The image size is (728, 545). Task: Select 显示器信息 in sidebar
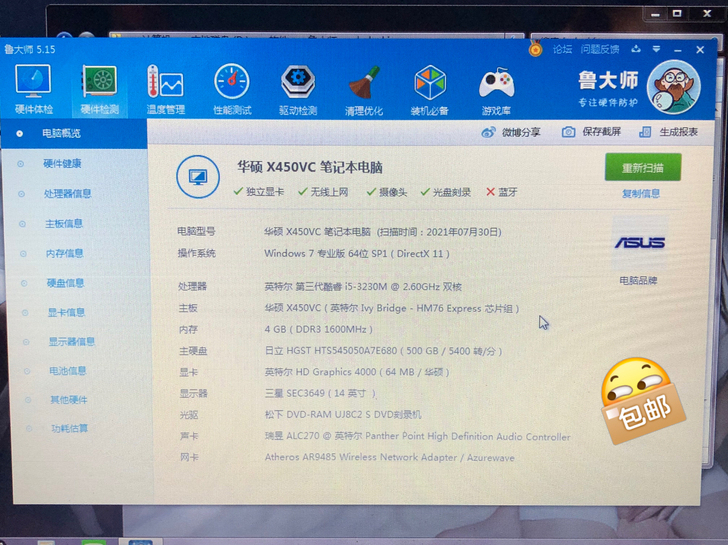click(x=72, y=342)
